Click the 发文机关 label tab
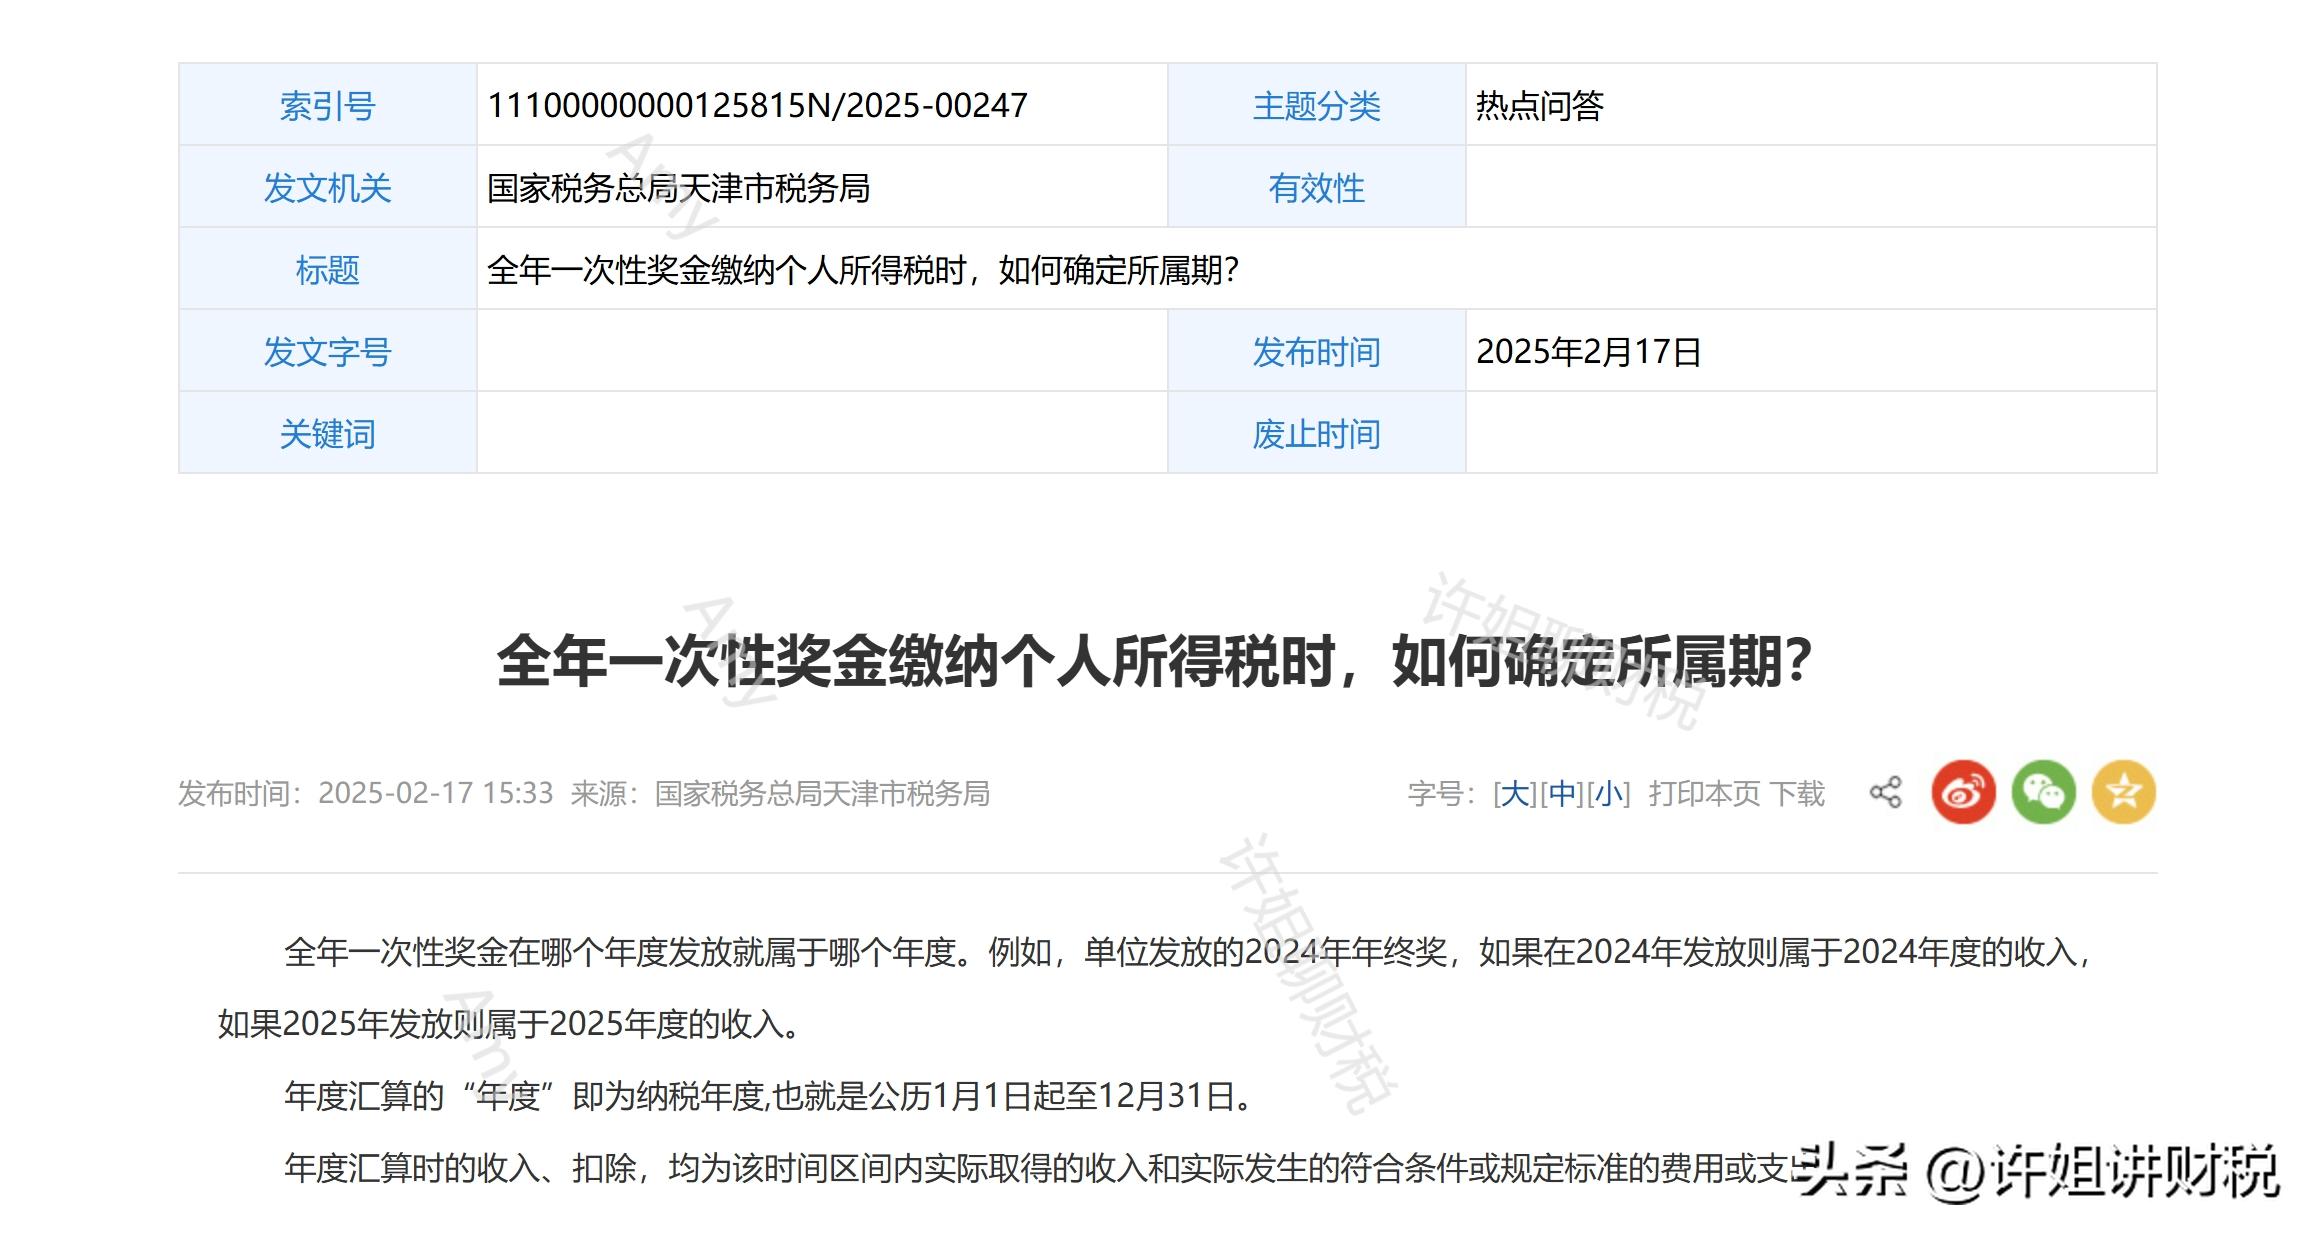Screen dimensions: 2317x1237 tap(330, 187)
